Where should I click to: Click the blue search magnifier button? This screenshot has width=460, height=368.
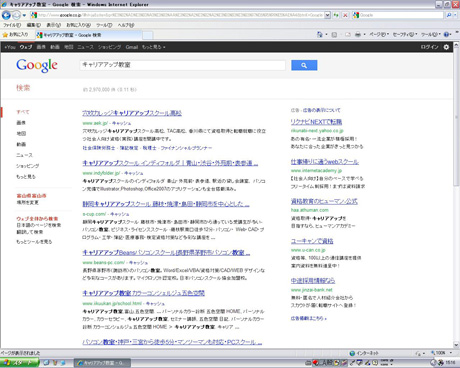pos(304,65)
